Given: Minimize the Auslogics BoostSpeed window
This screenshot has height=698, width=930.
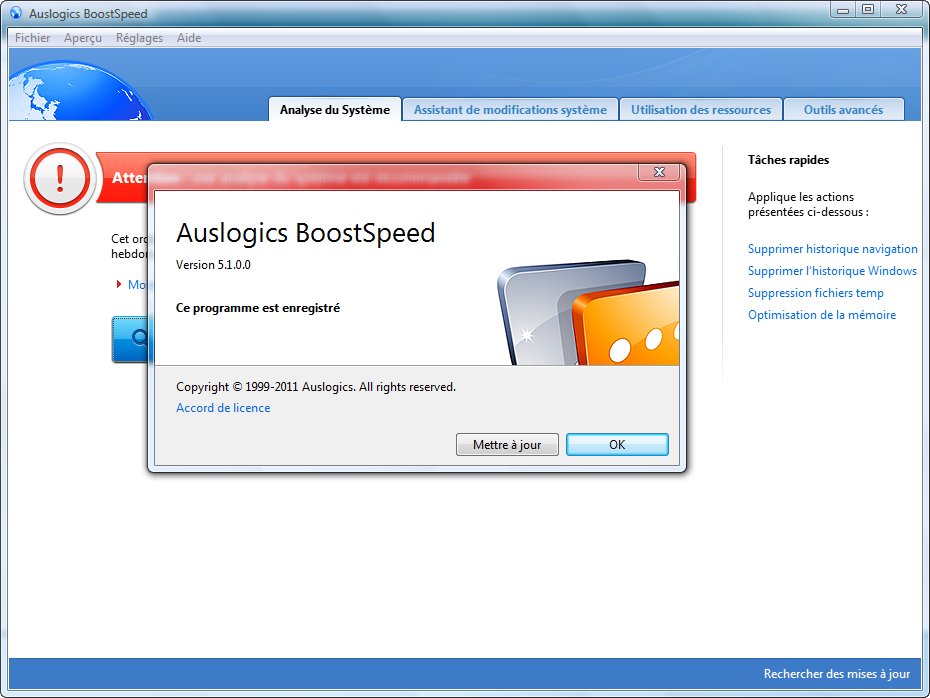Looking at the screenshot, I should tap(842, 9).
